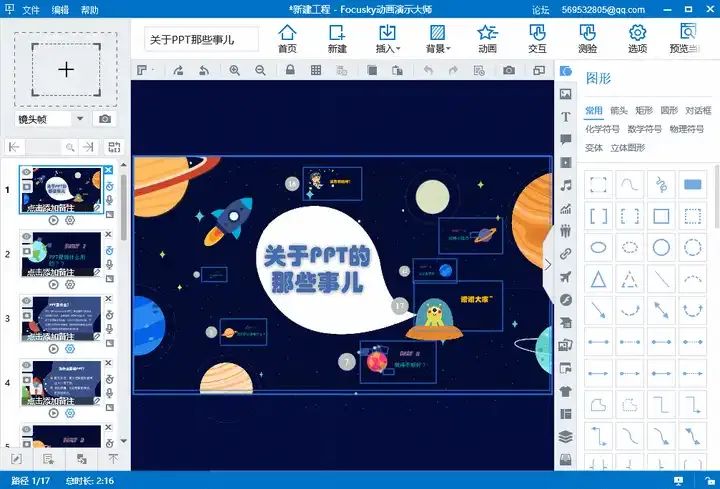
Task: Open the T-shirt theme panel in sidebar
Action: (x=566, y=391)
